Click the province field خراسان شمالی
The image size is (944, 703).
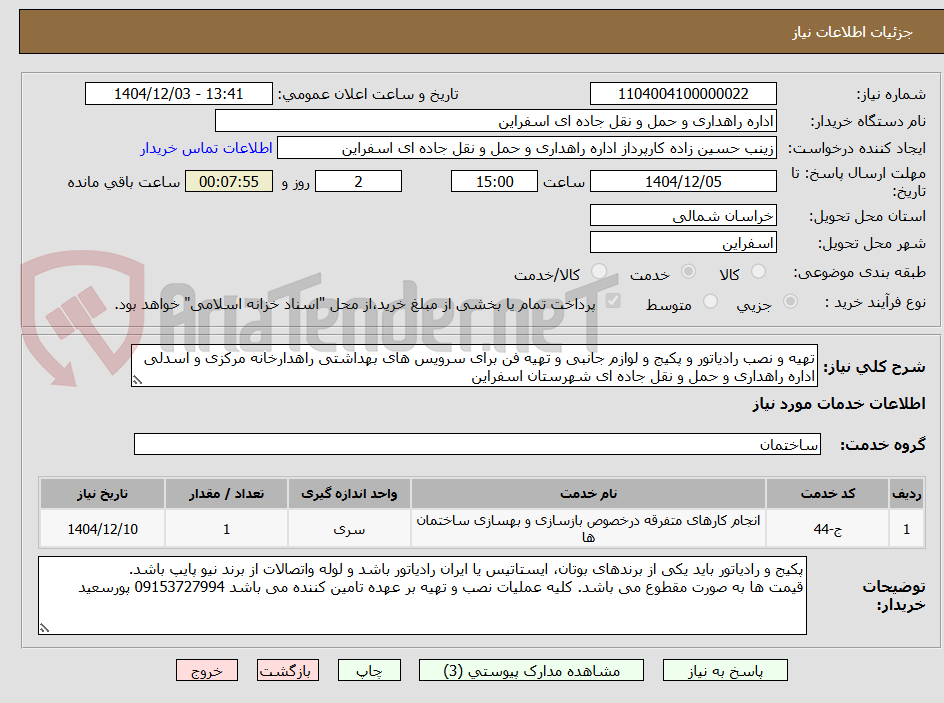click(683, 215)
